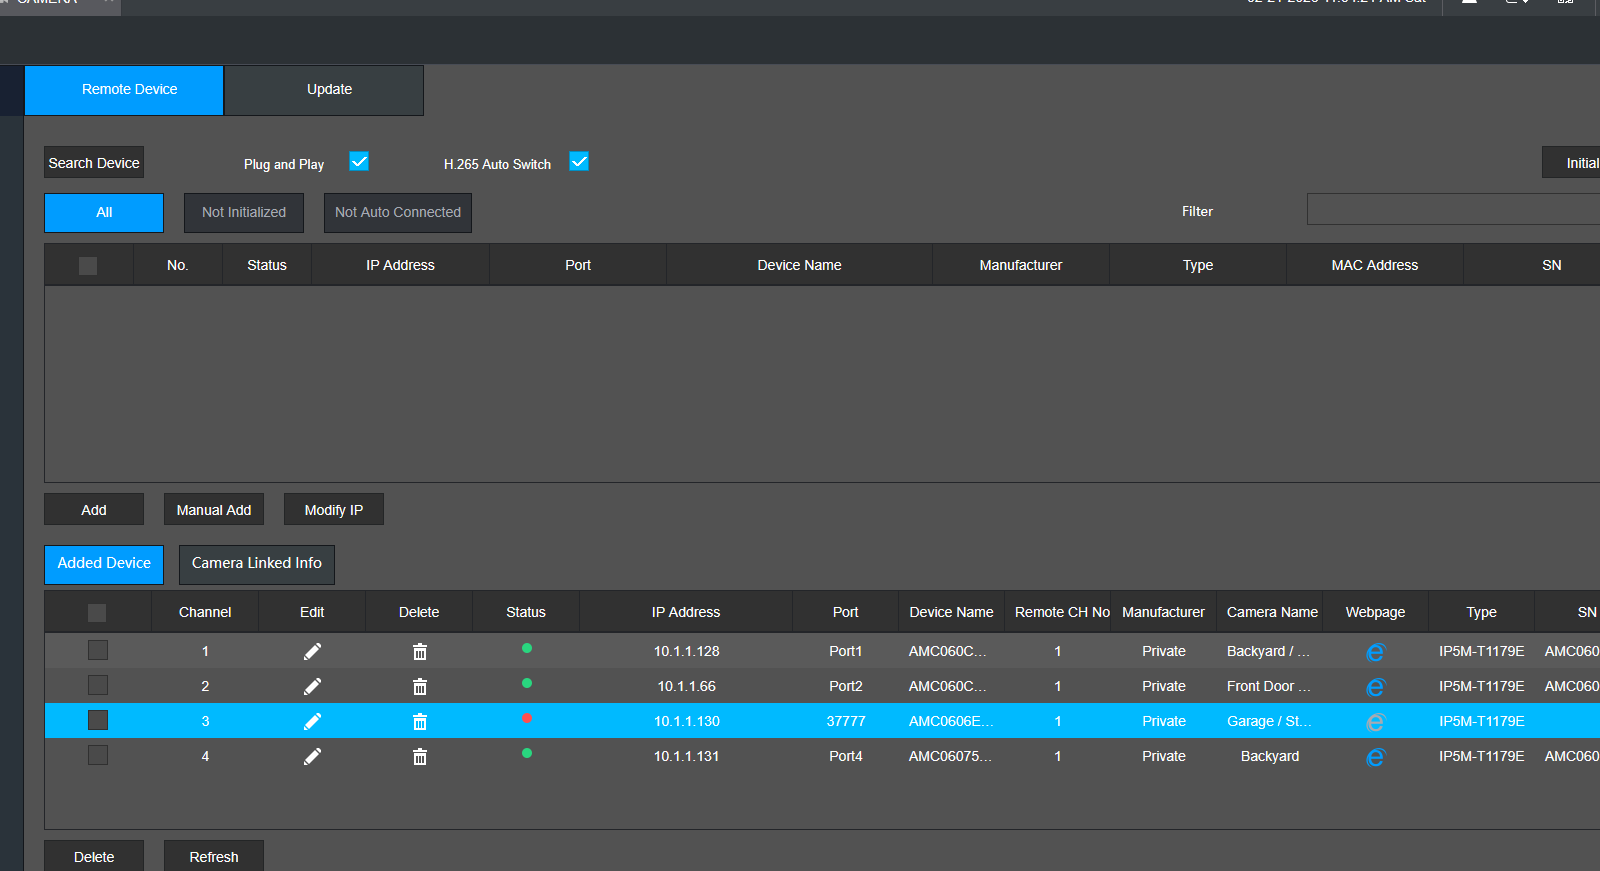Sort by the IP Address column in search table
This screenshot has height=871, width=1600.
tap(400, 265)
